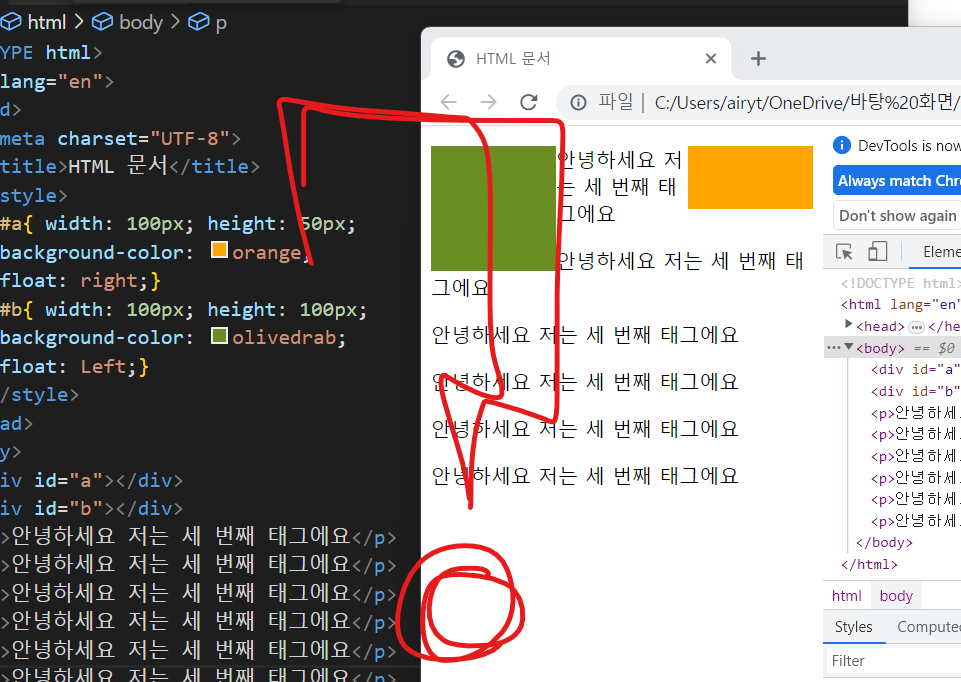Click the title HTML 문서 line in editor

[129, 166]
